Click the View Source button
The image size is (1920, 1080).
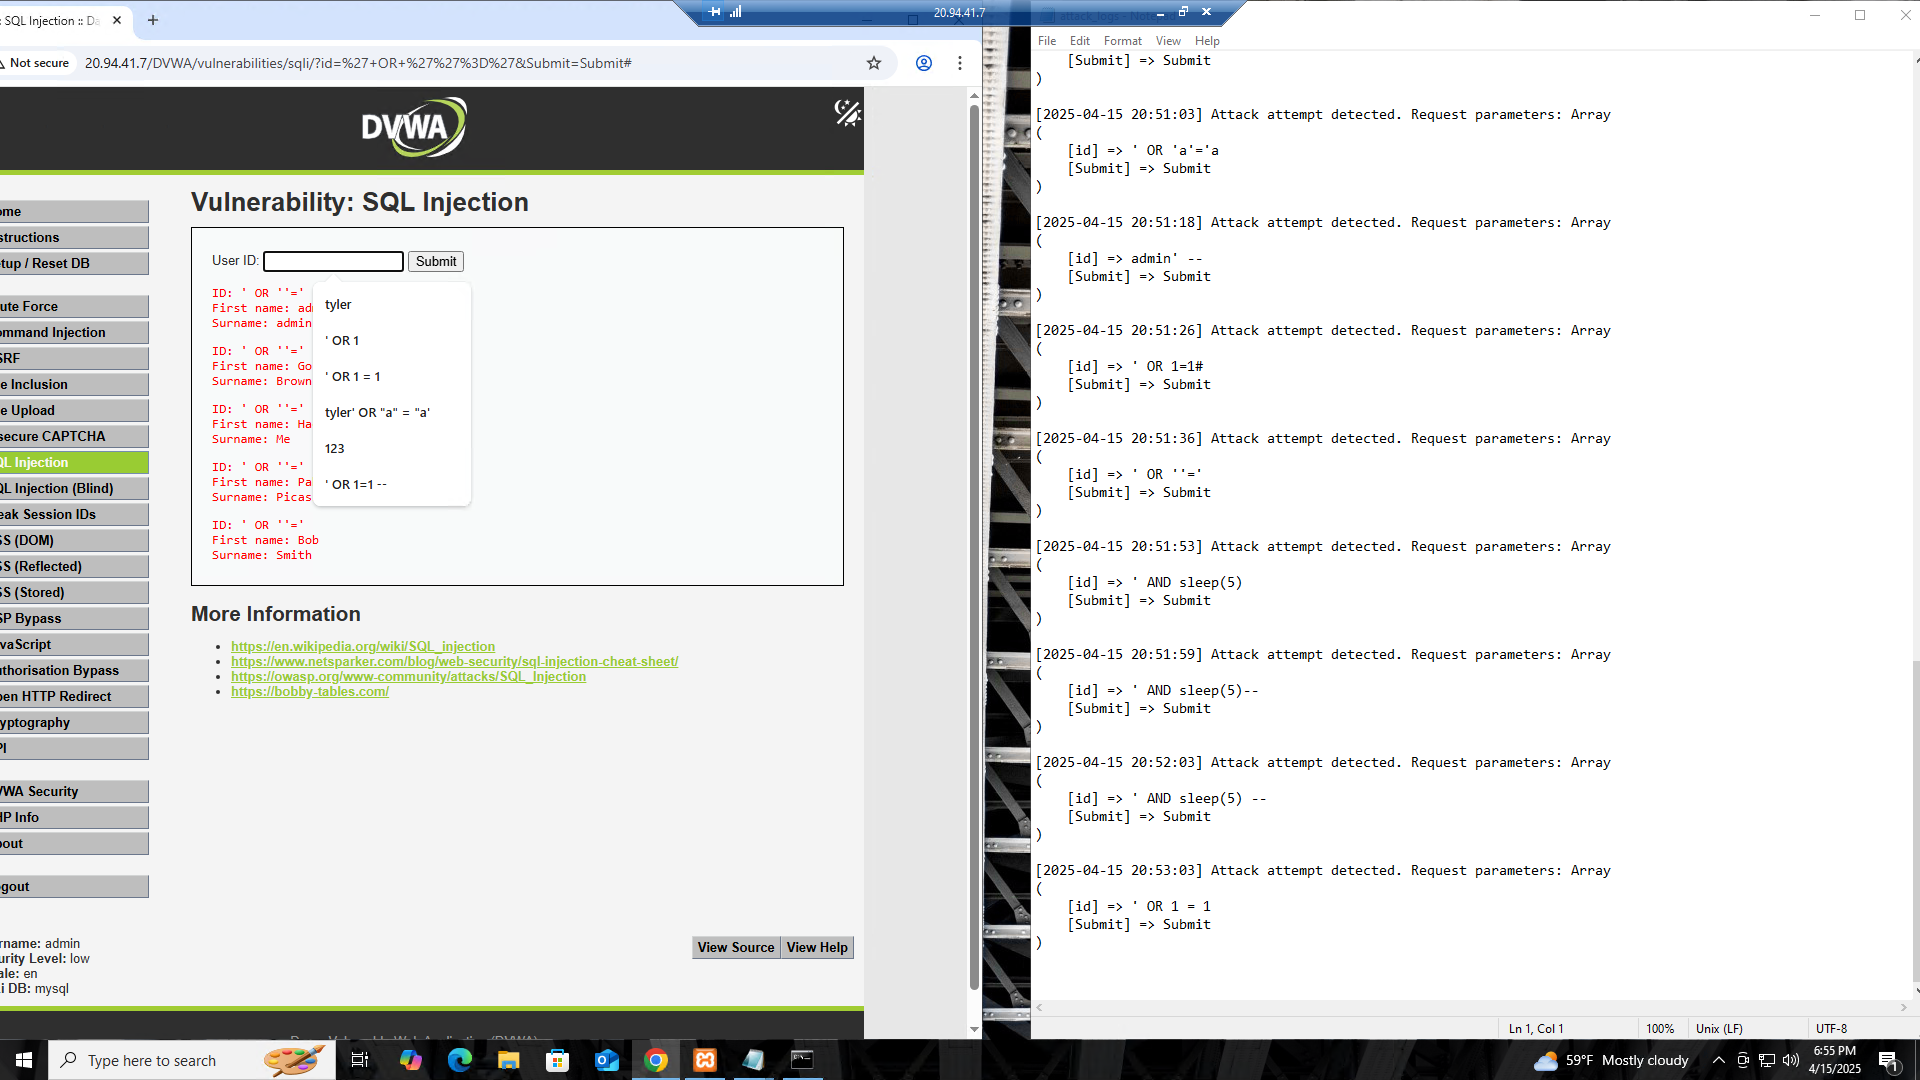pyautogui.click(x=736, y=947)
